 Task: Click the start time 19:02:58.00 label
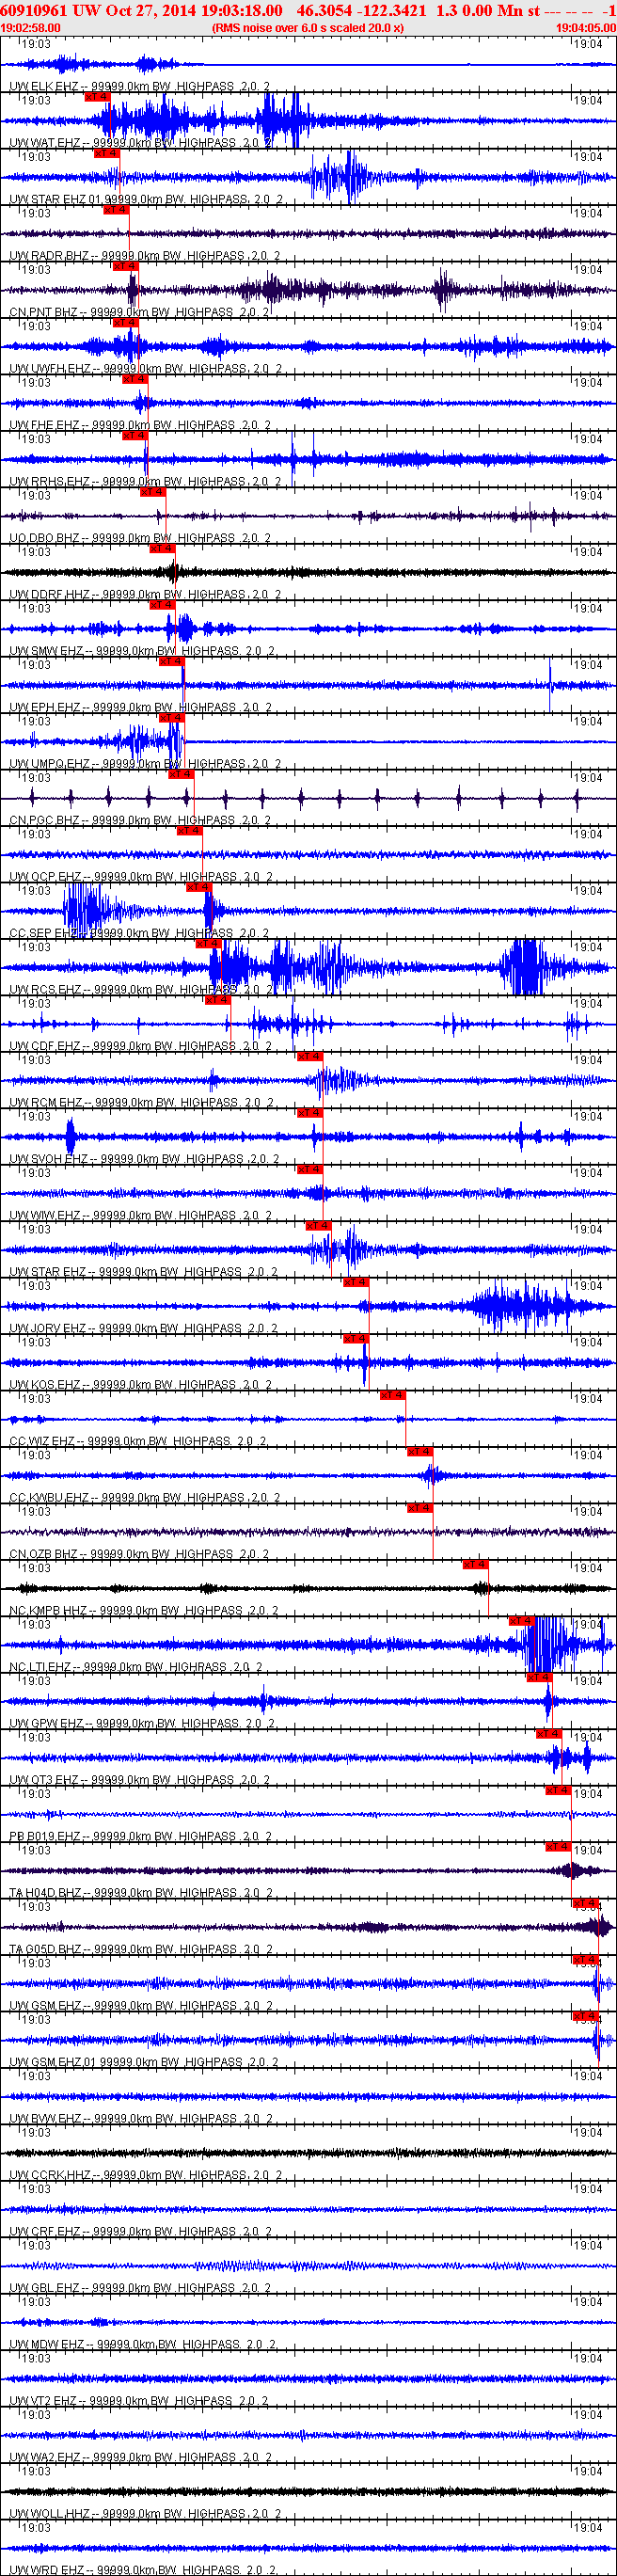click(30, 28)
